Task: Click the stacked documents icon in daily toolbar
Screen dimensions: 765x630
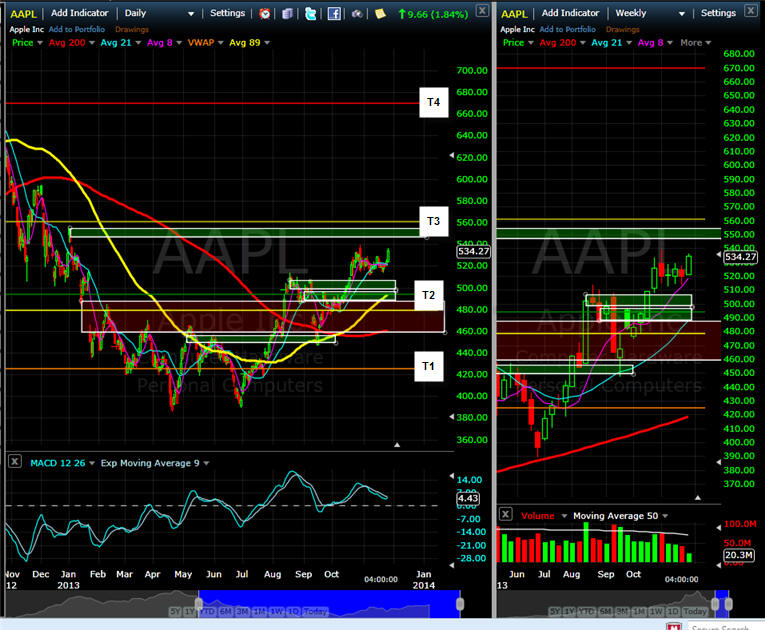Action: tap(287, 14)
